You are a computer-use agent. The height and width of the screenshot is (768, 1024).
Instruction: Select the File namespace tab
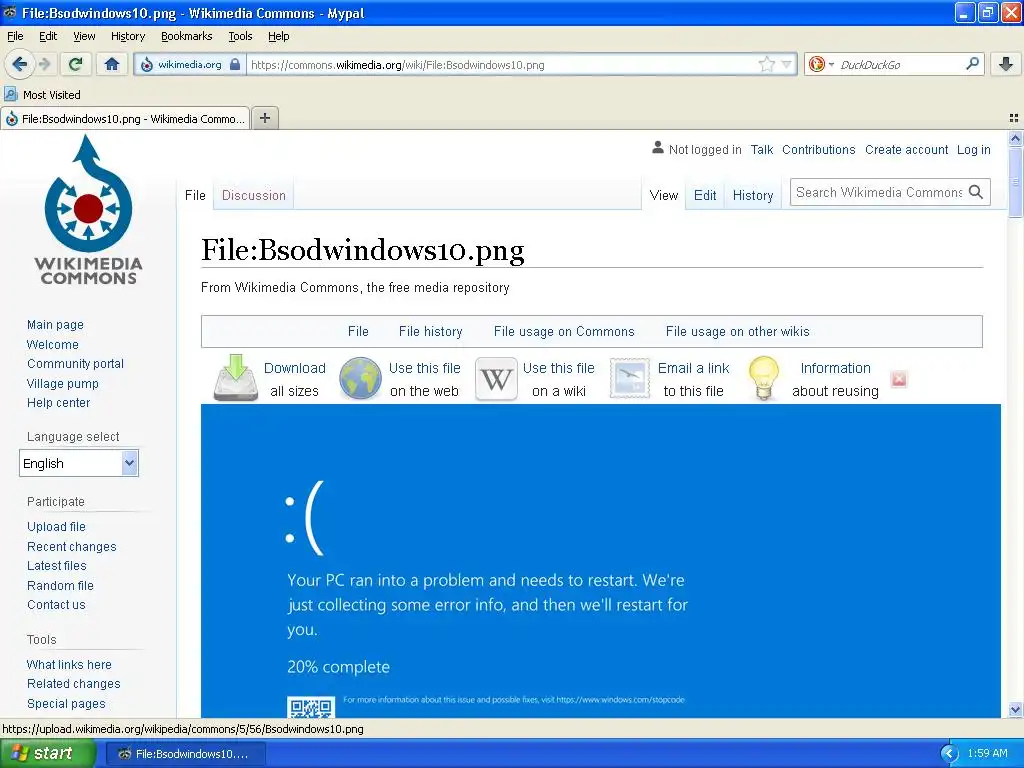click(x=195, y=195)
